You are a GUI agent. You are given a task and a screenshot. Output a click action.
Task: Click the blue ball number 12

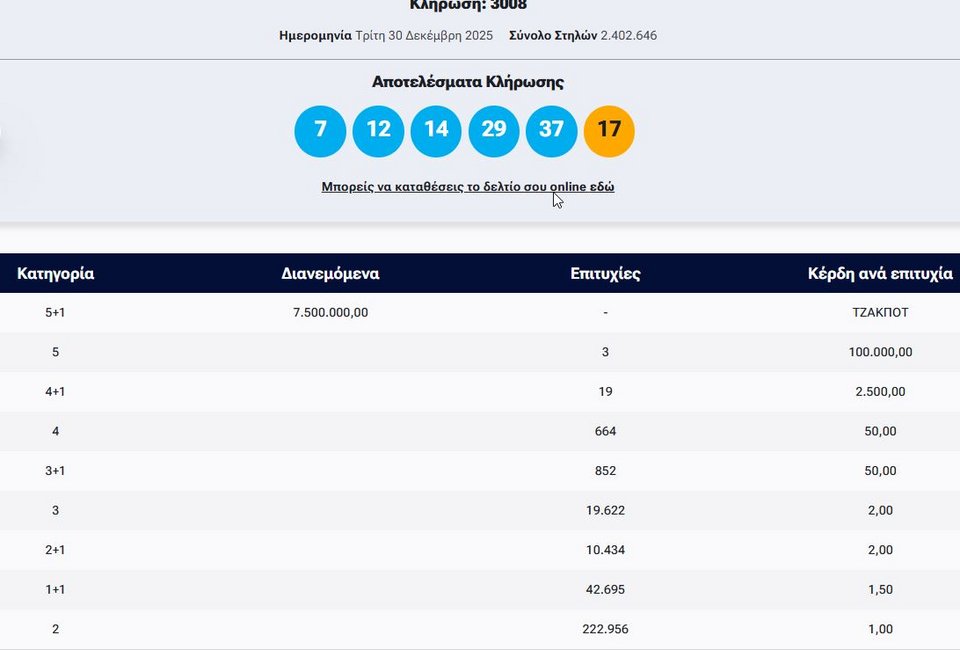tap(378, 131)
